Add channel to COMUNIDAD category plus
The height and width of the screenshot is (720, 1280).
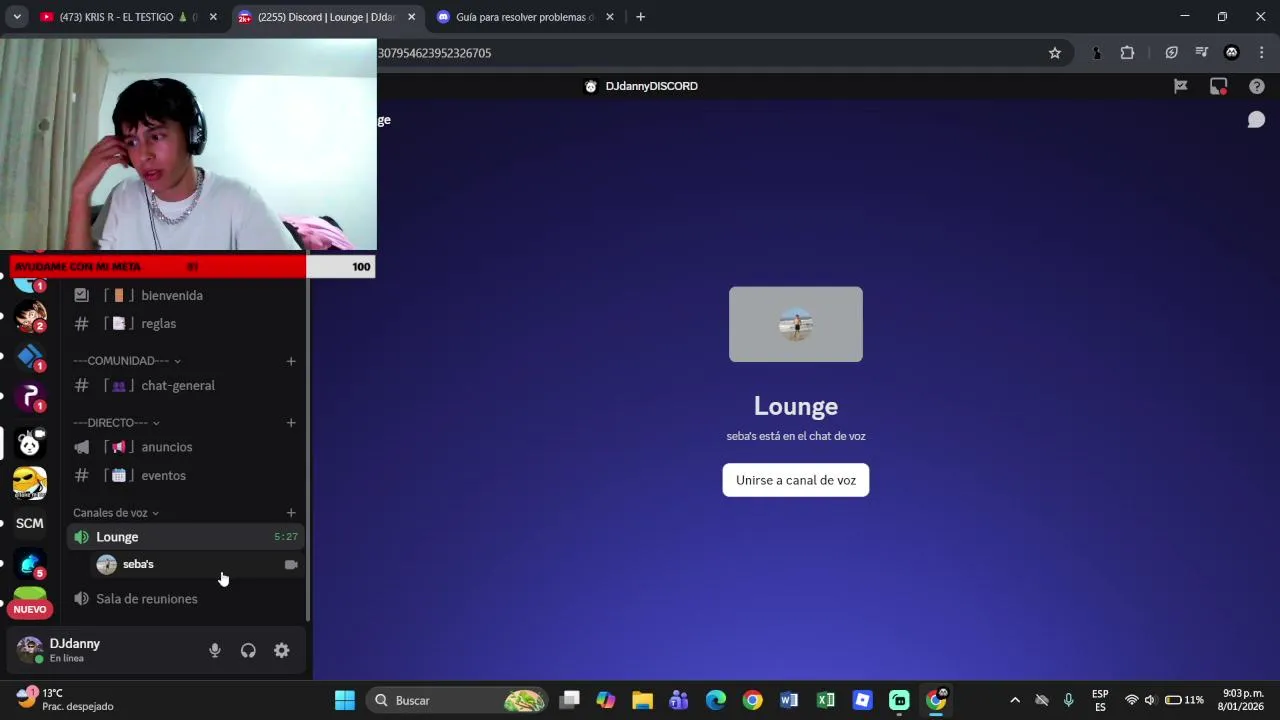tap(291, 361)
